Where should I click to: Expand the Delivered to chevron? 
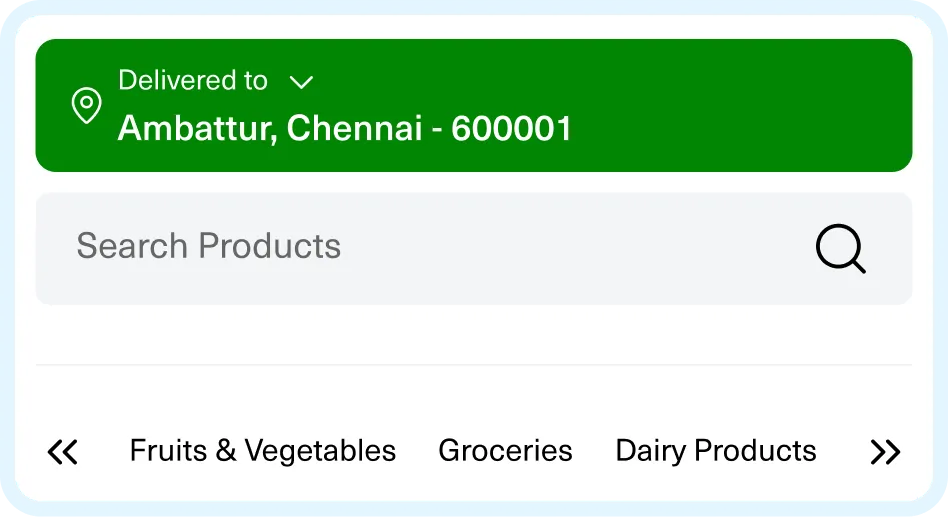coord(301,81)
